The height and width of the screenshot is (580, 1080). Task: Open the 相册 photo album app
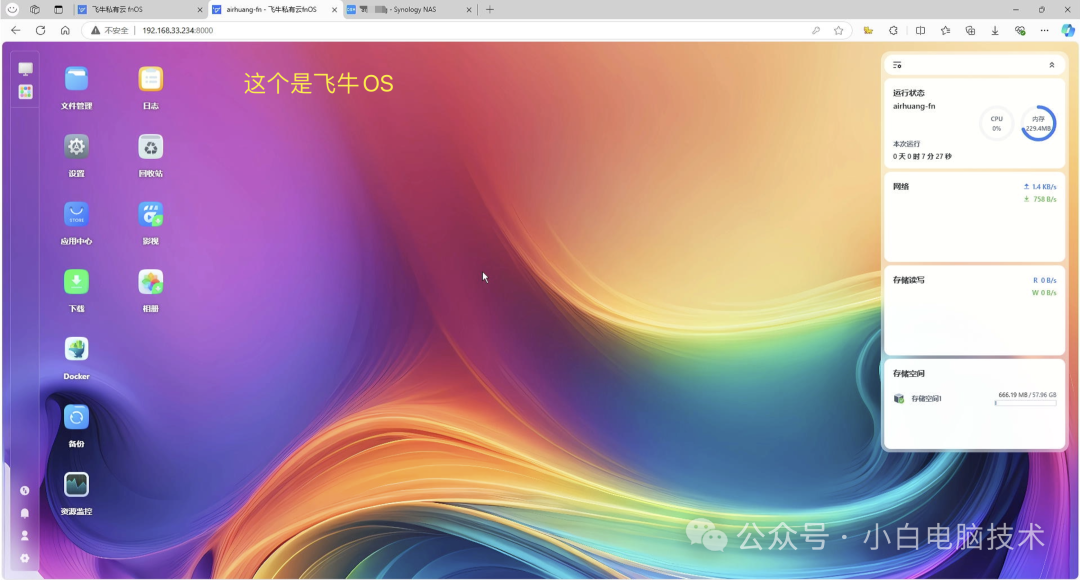tap(150, 281)
